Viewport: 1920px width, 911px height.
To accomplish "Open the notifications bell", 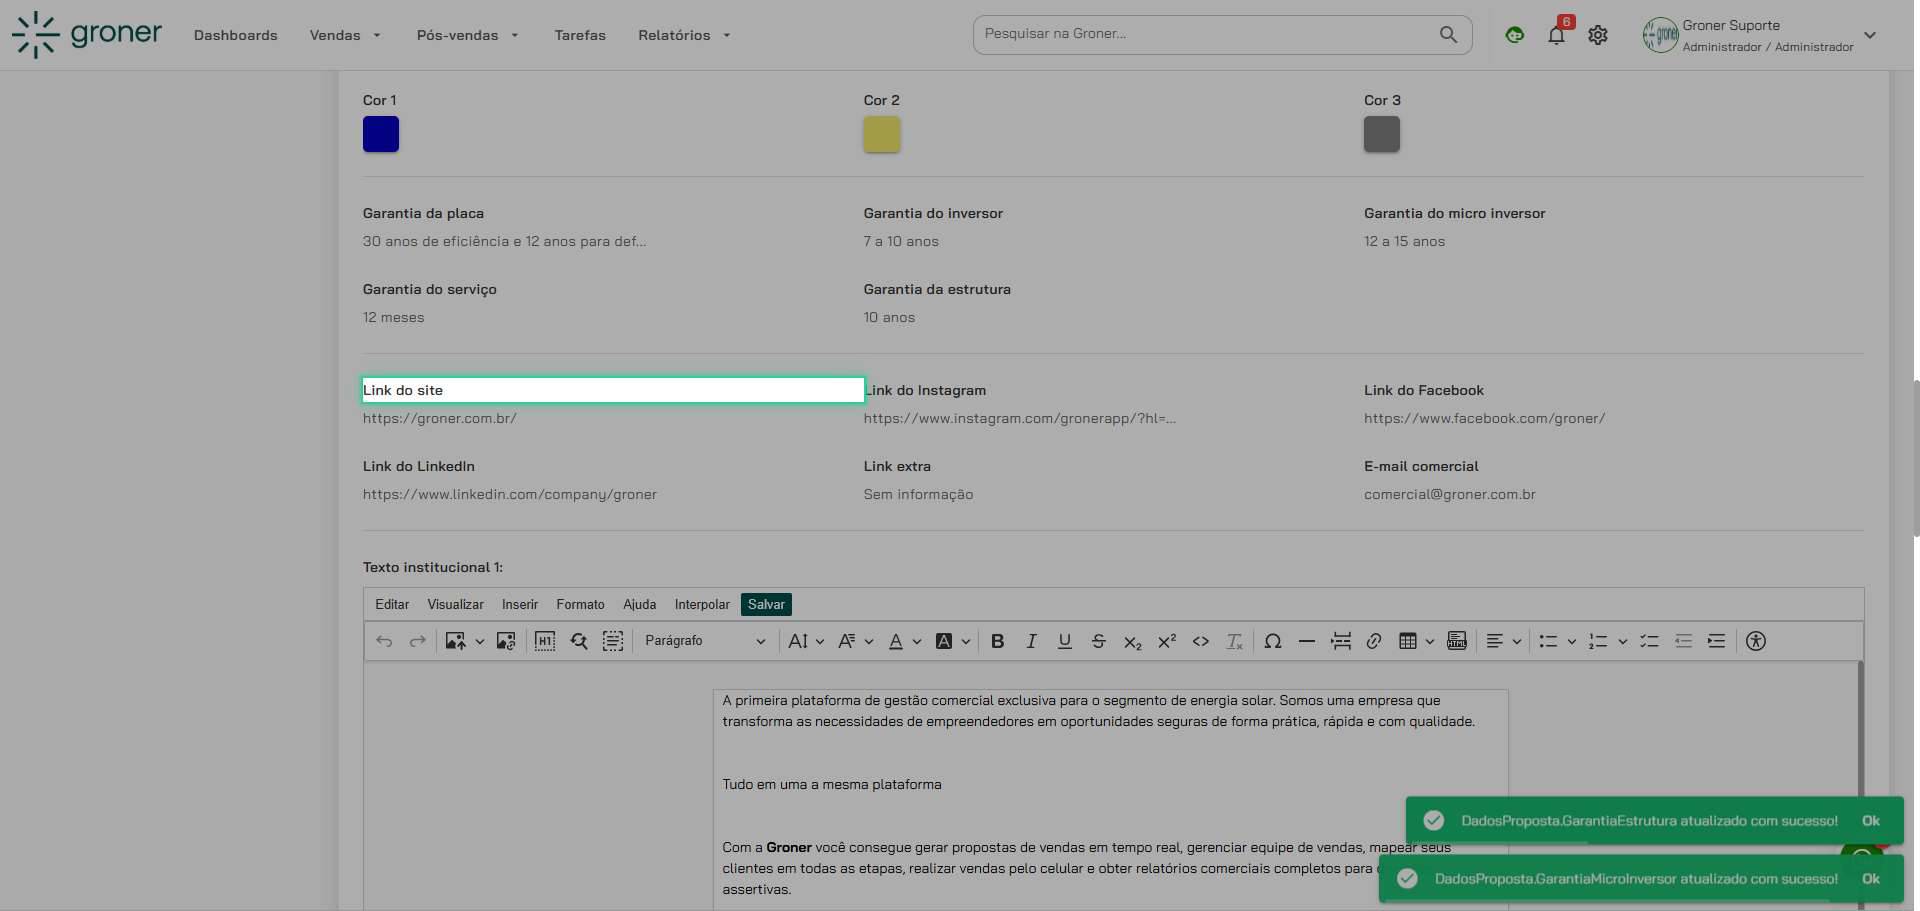I will pos(1556,35).
